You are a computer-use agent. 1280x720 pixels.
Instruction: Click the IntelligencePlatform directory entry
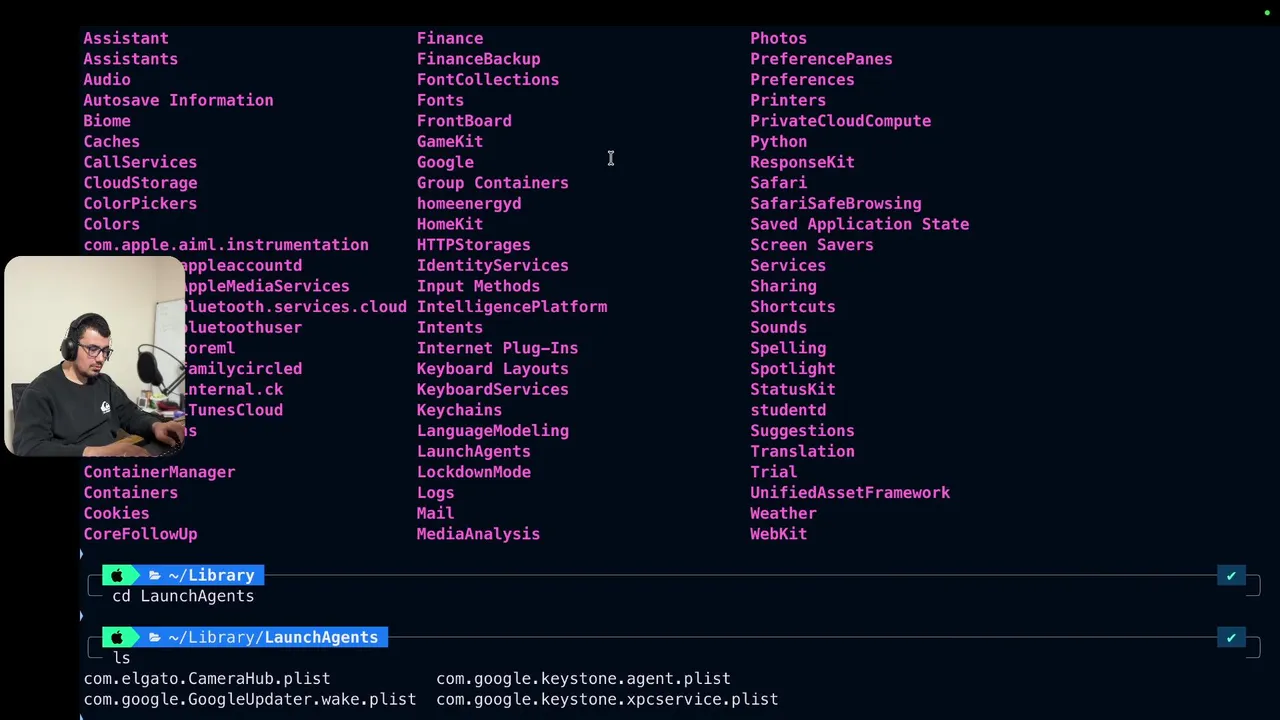[x=512, y=307]
